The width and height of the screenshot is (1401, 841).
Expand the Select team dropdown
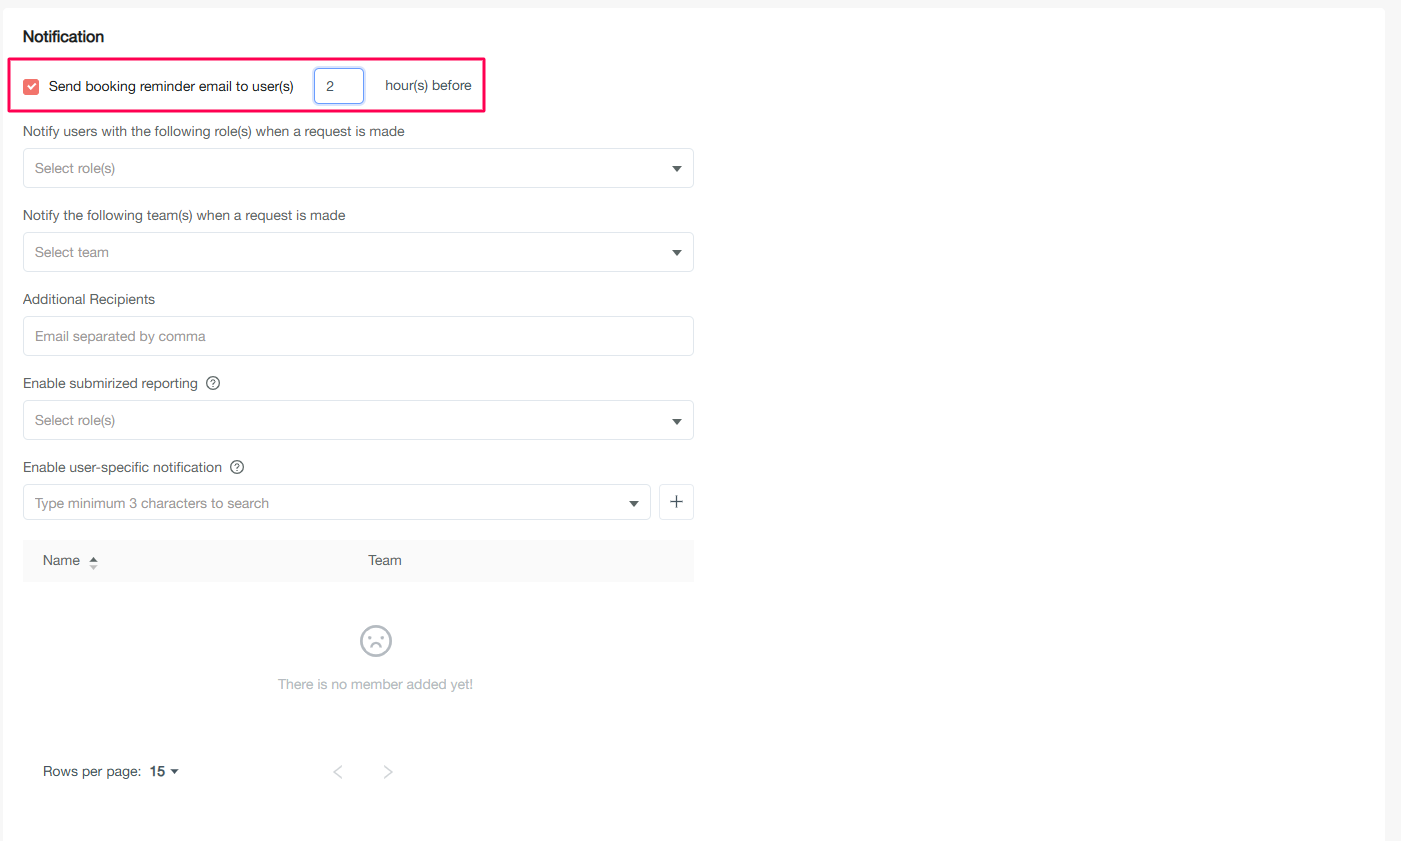pyautogui.click(x=357, y=252)
